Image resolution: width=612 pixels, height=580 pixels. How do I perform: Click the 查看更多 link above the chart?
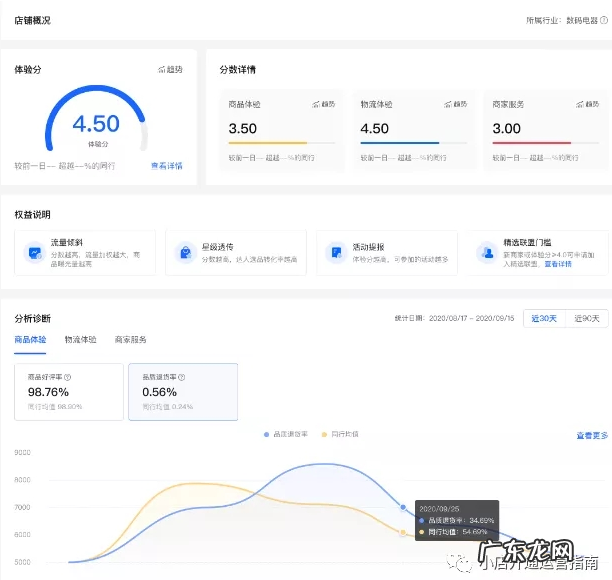(592, 435)
